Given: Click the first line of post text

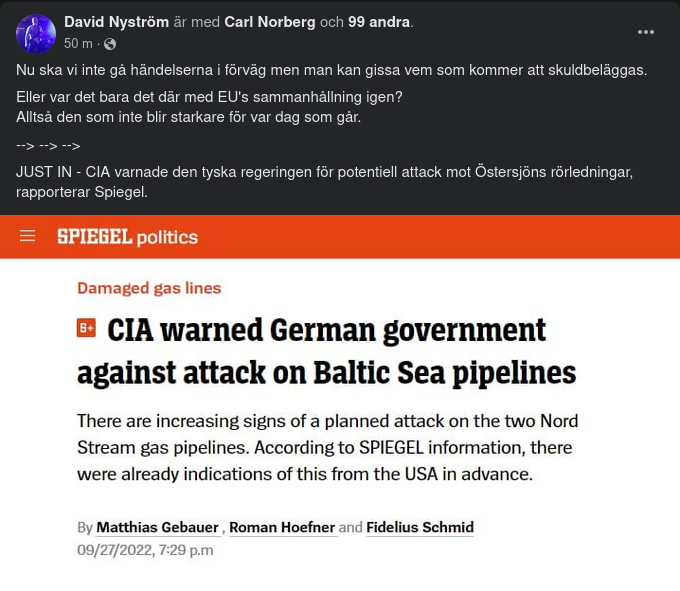Looking at the screenshot, I should 331,70.
